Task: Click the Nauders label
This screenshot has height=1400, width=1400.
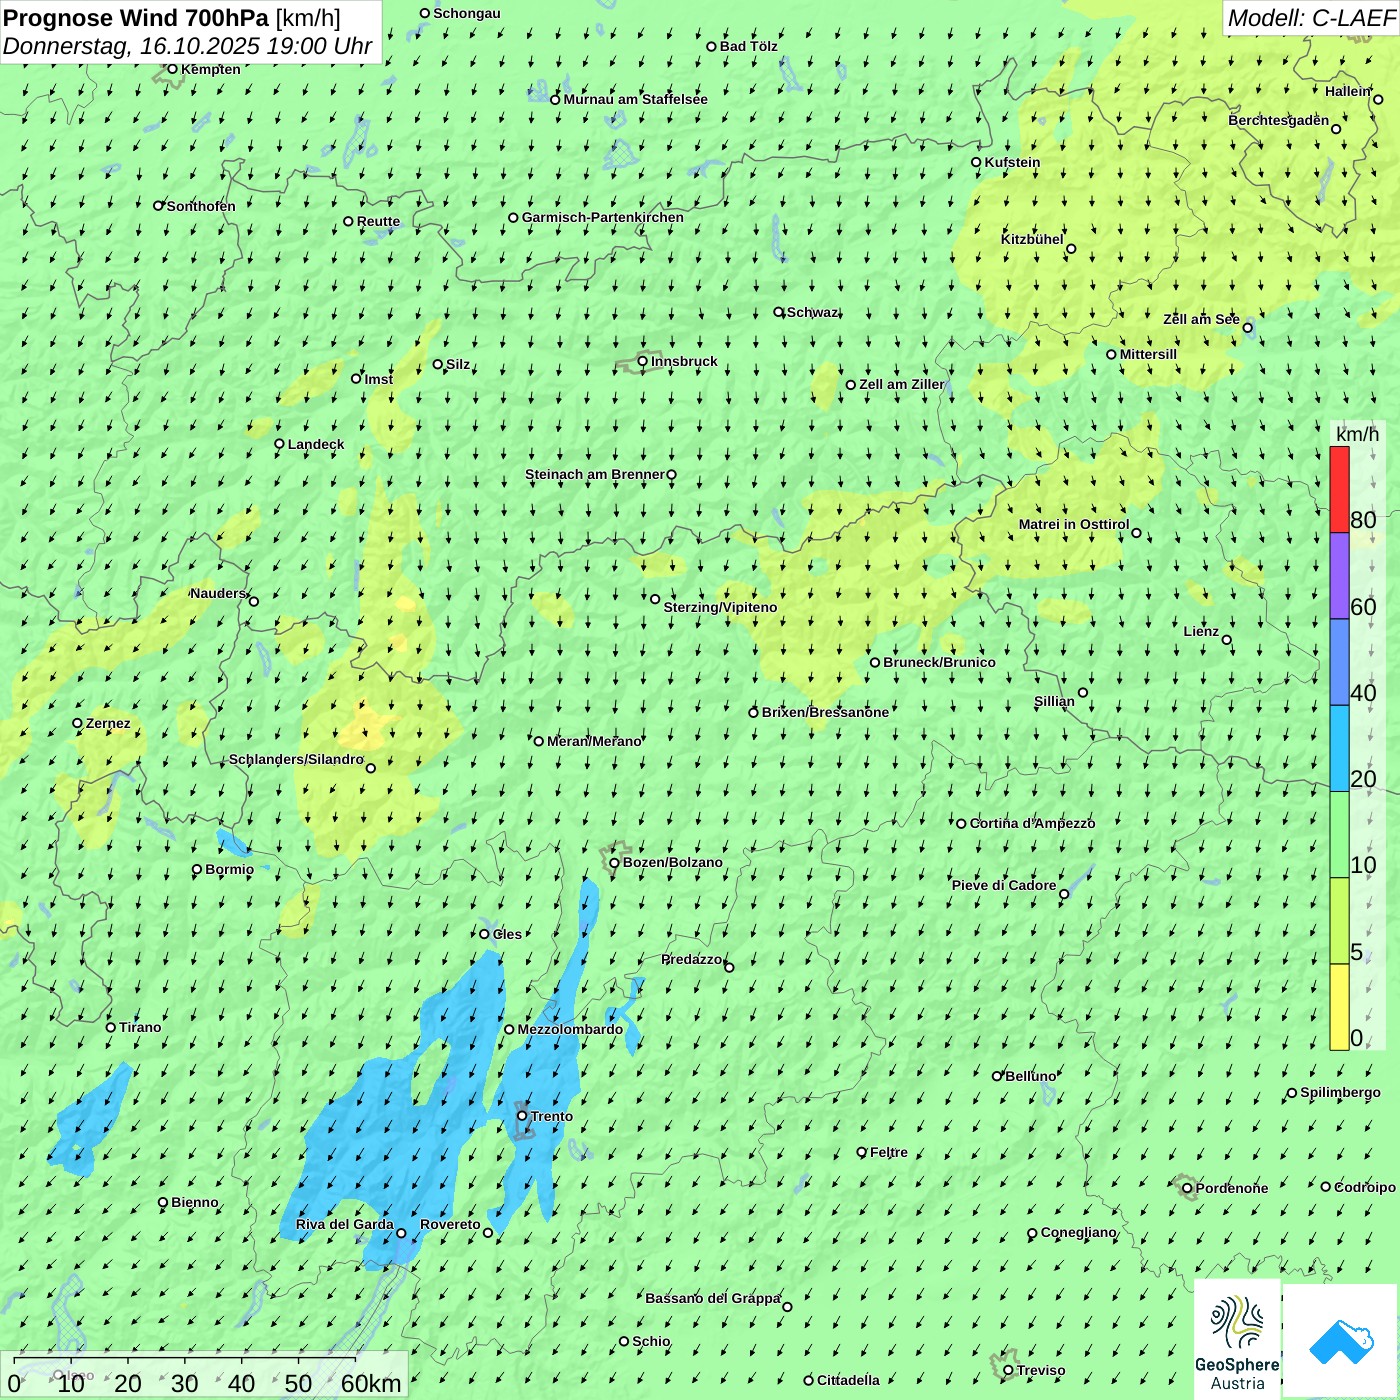Action: 218,593
